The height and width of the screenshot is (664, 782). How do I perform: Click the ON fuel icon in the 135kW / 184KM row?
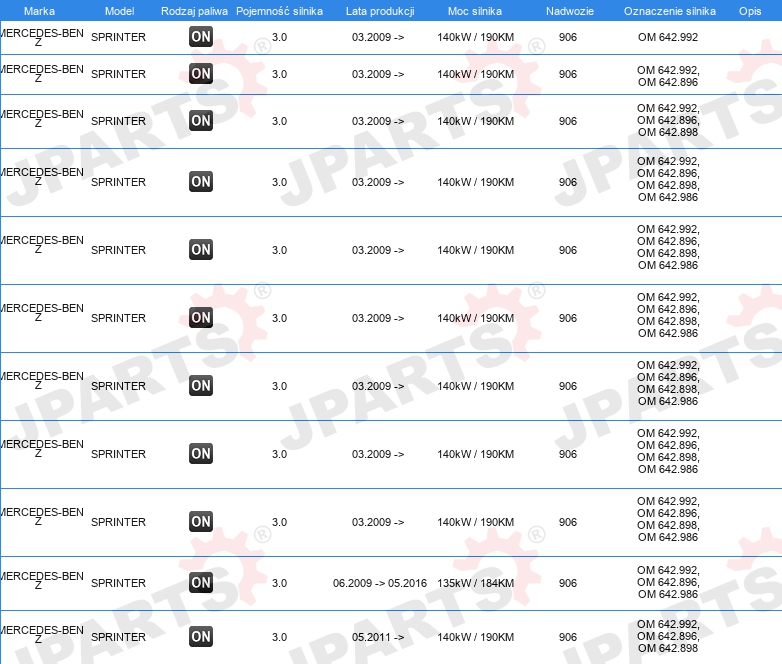201,583
